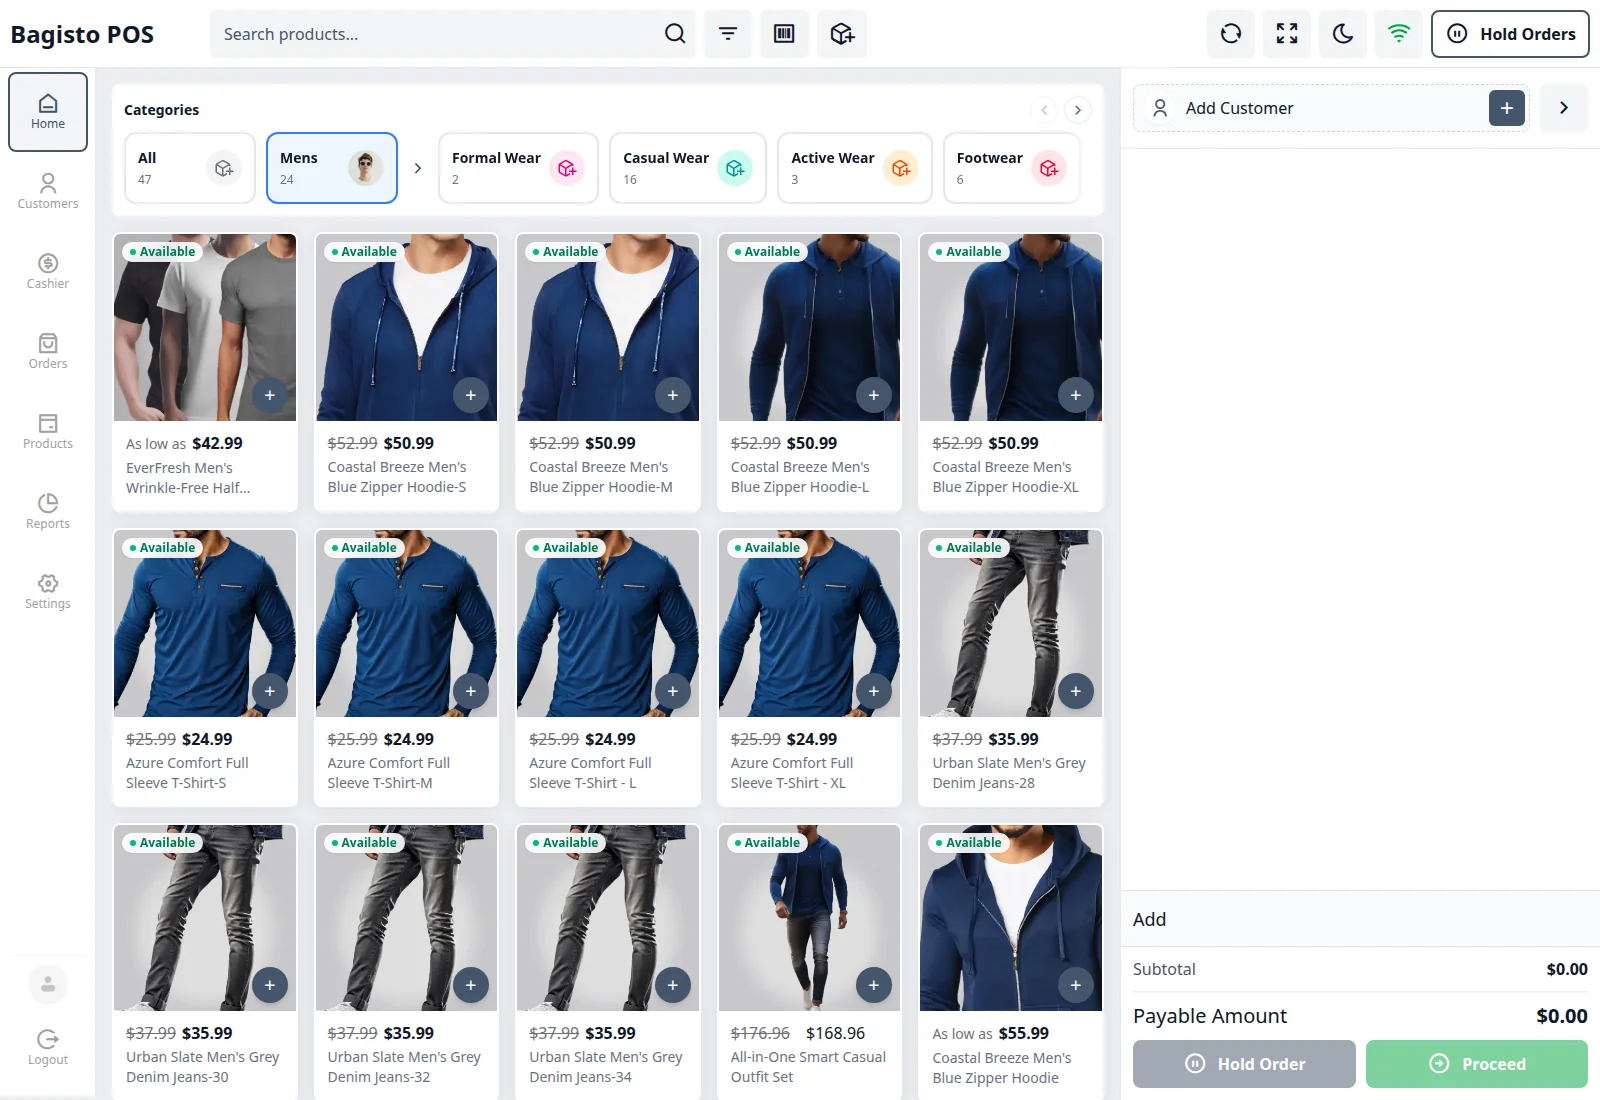Open Products in sidebar
This screenshot has width=1600, height=1100.
48,432
